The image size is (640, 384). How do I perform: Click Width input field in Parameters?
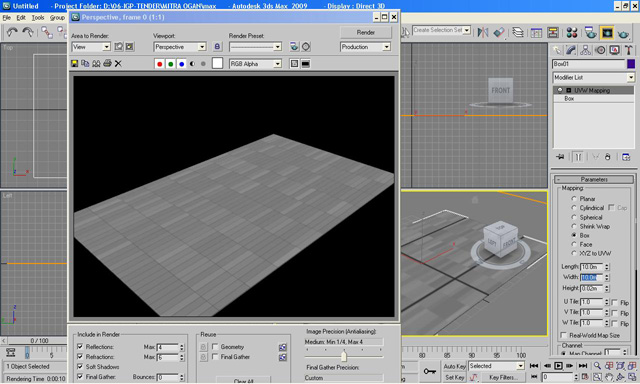592,277
